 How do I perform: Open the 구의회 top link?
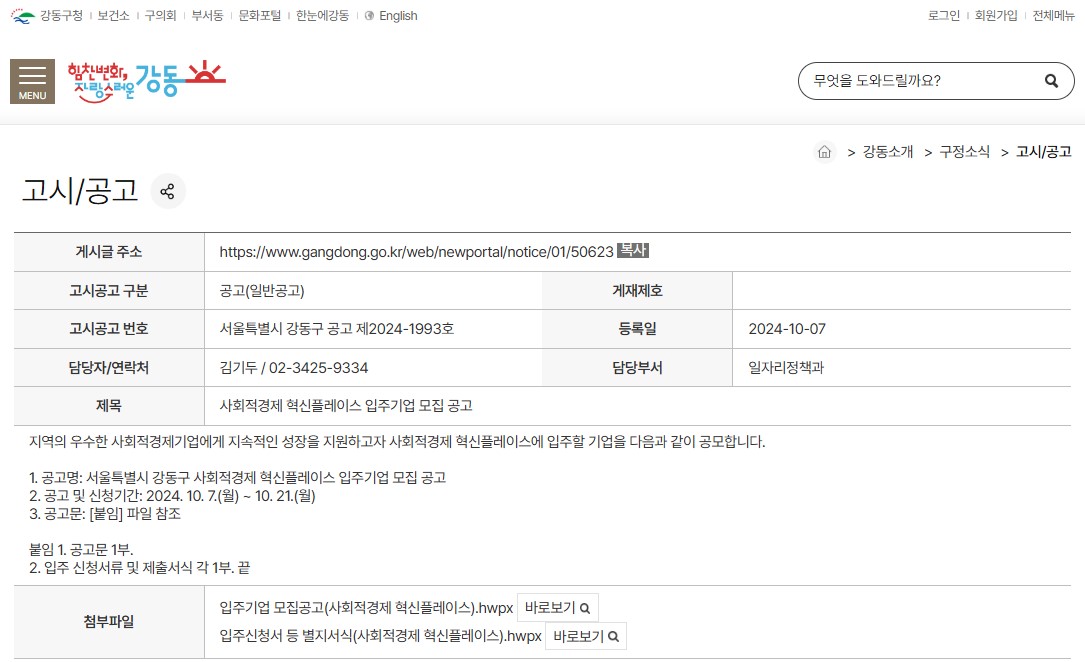click(x=160, y=16)
